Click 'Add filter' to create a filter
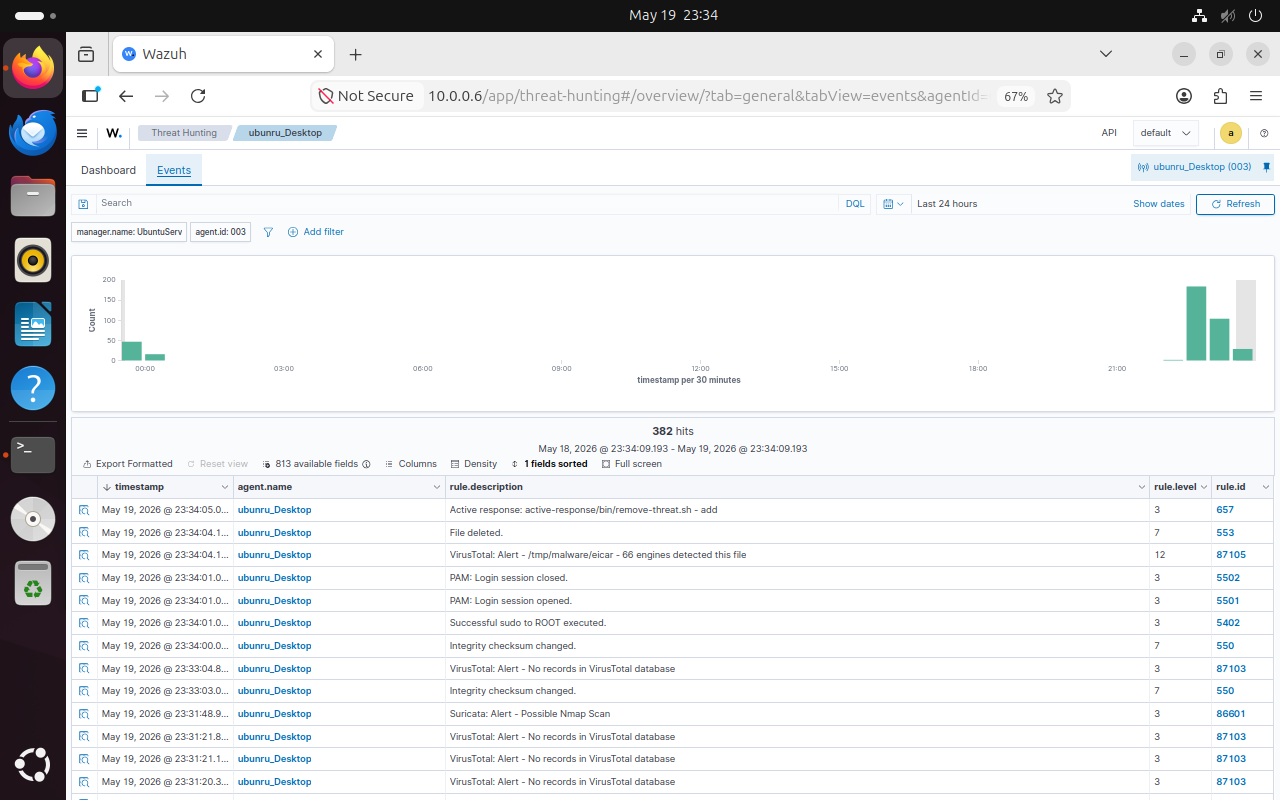Screen dimensions: 1280x800 click(x=316, y=232)
